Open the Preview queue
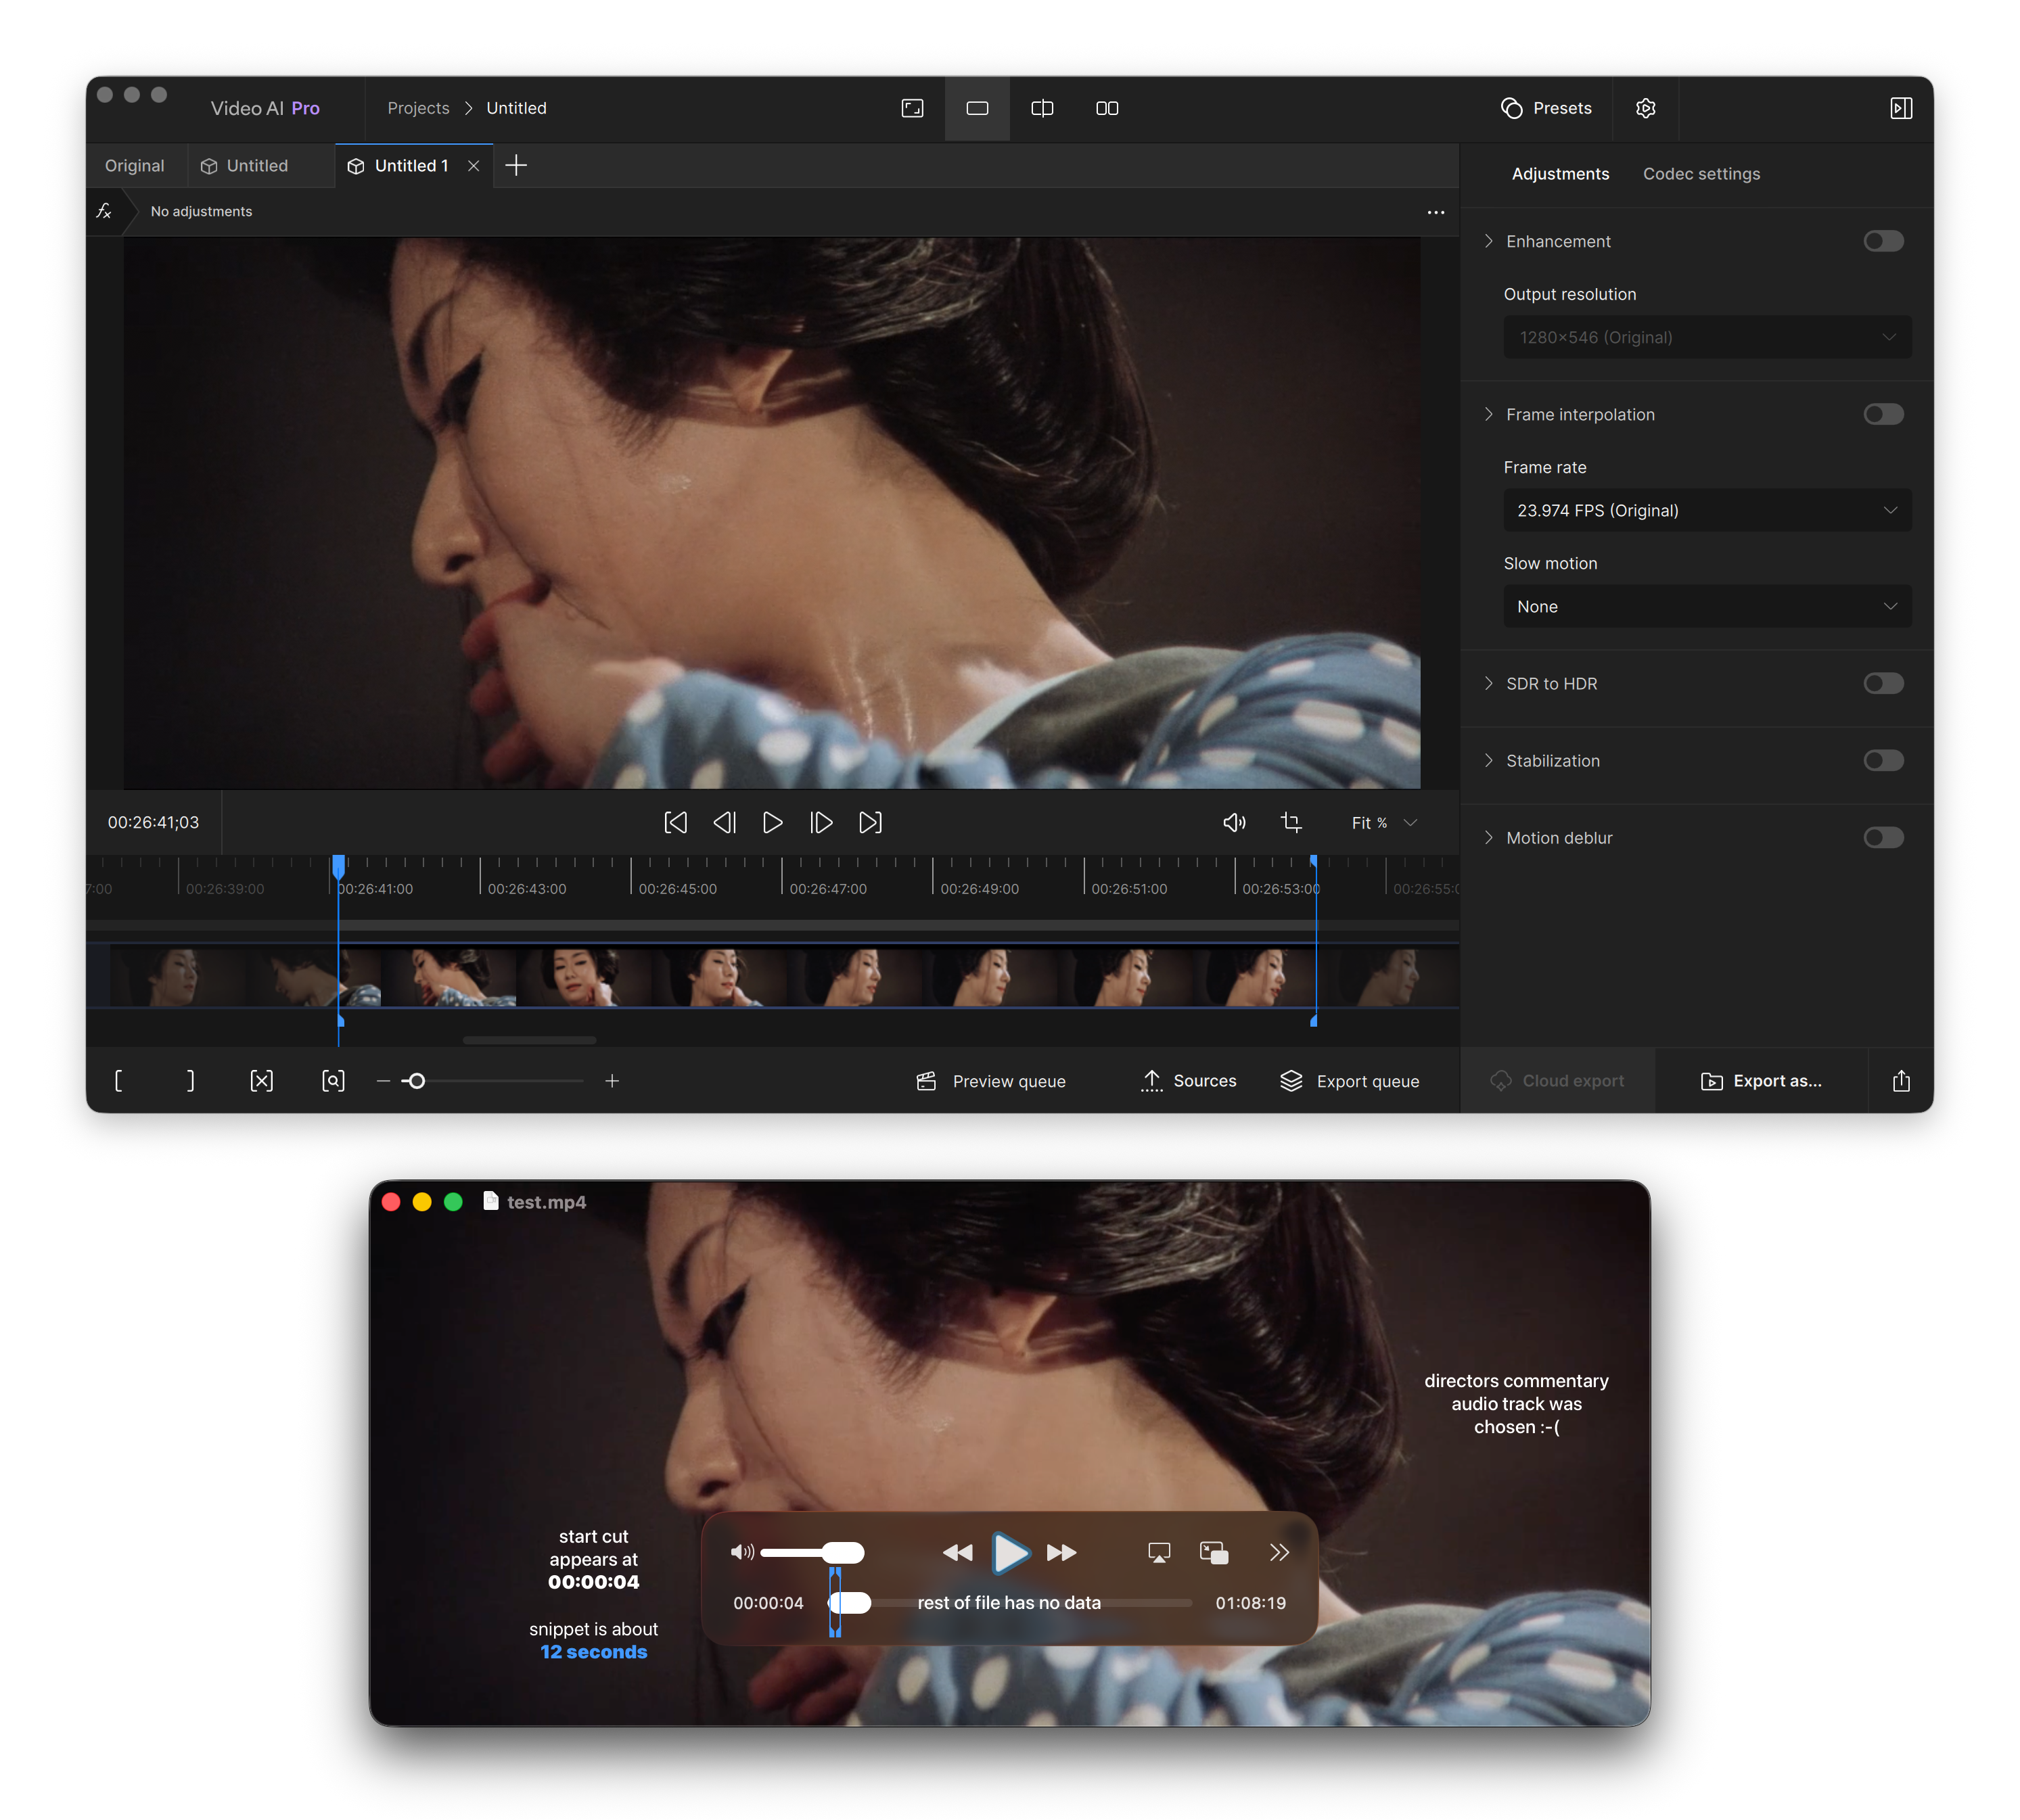The width and height of the screenshot is (2020, 1820). (991, 1081)
